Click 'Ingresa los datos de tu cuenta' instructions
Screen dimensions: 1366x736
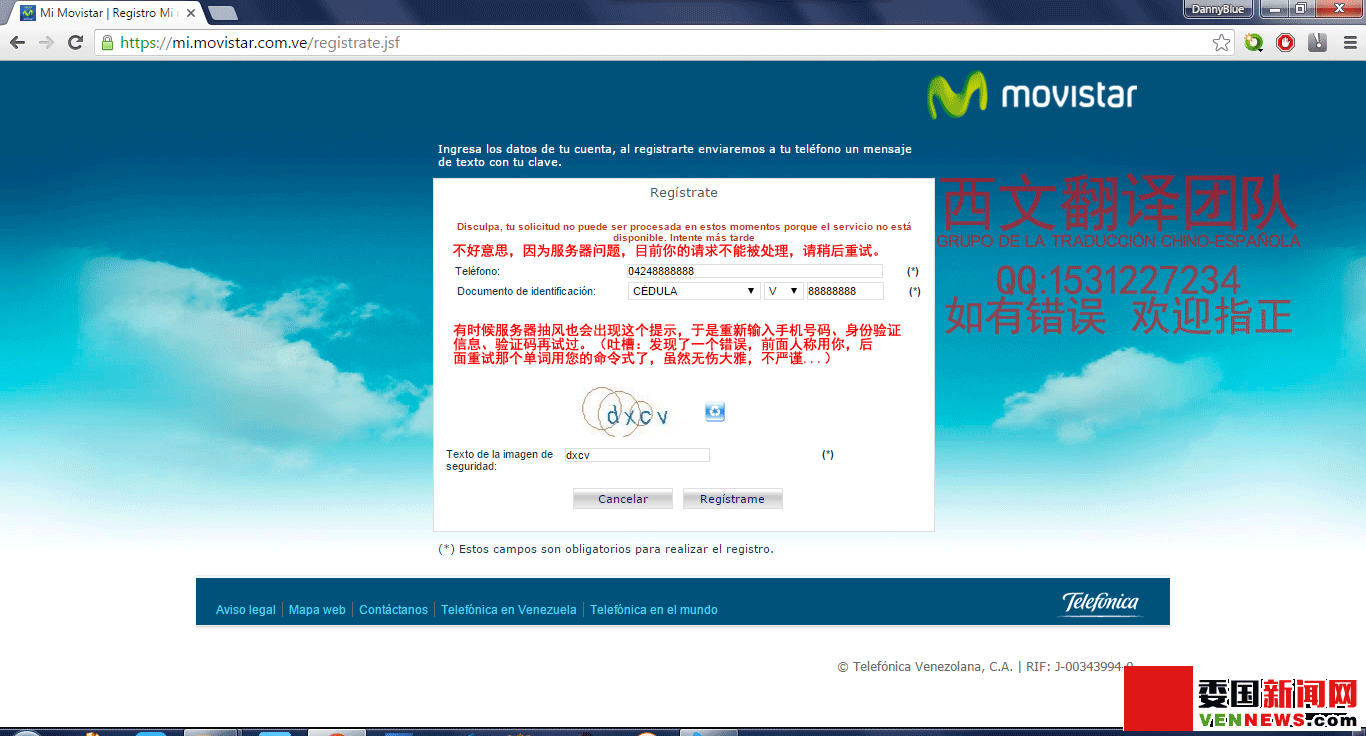pyautogui.click(x=675, y=155)
